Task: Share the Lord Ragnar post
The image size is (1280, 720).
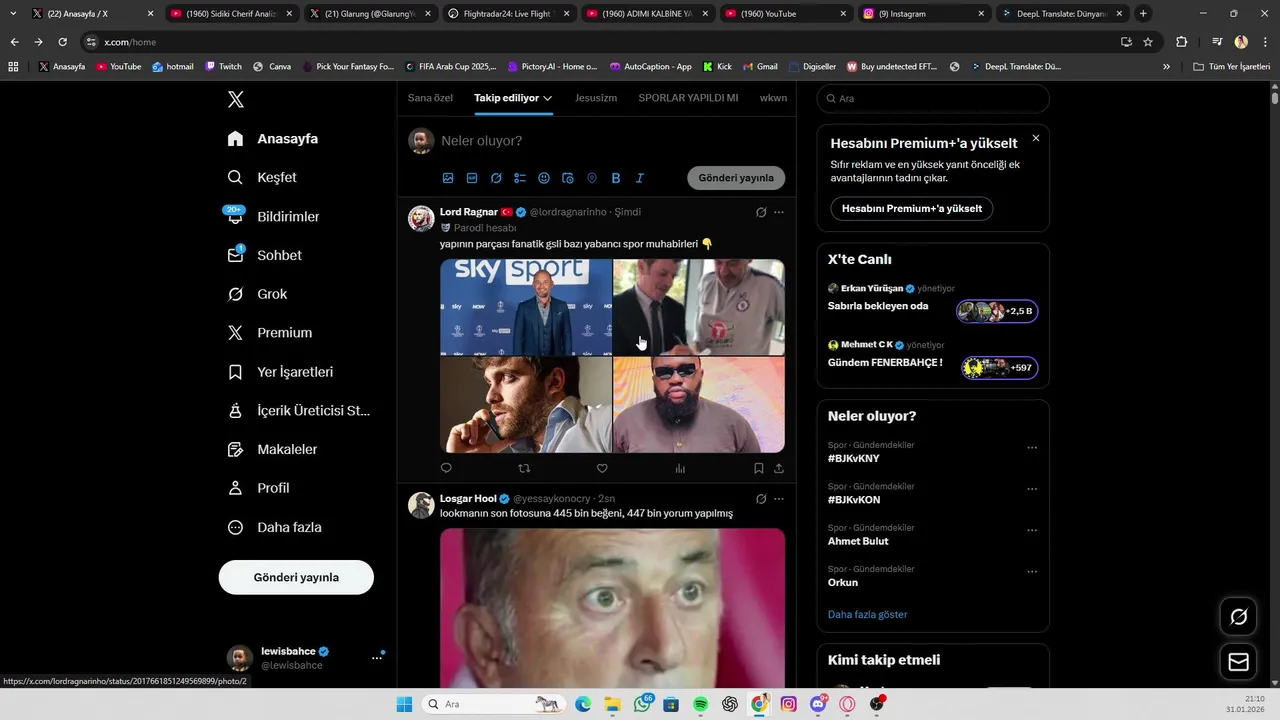Action: [x=779, y=468]
